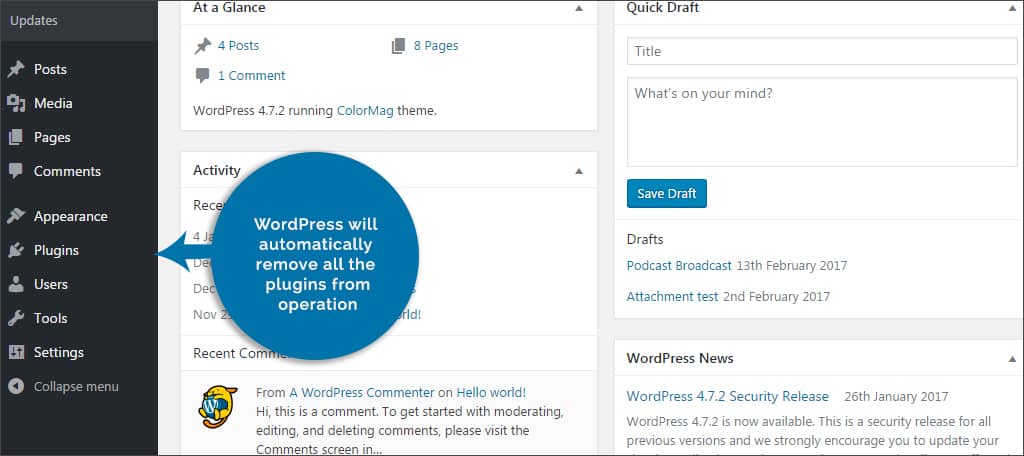
Task: Click the At a Glance panel title
Action: point(229,8)
